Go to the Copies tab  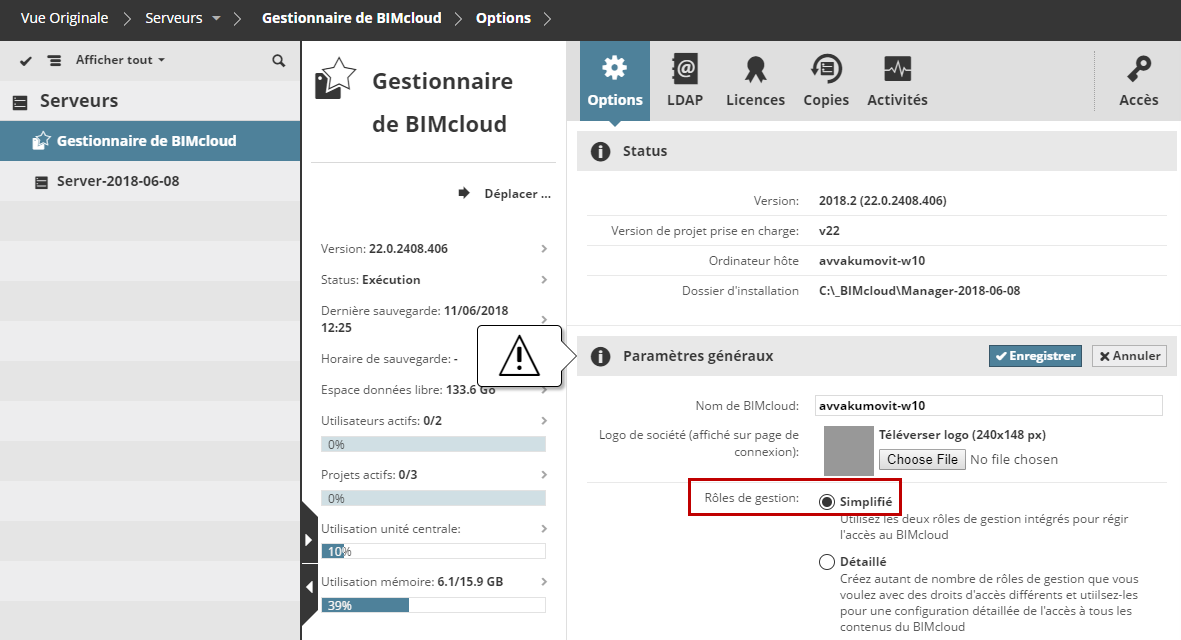[825, 81]
